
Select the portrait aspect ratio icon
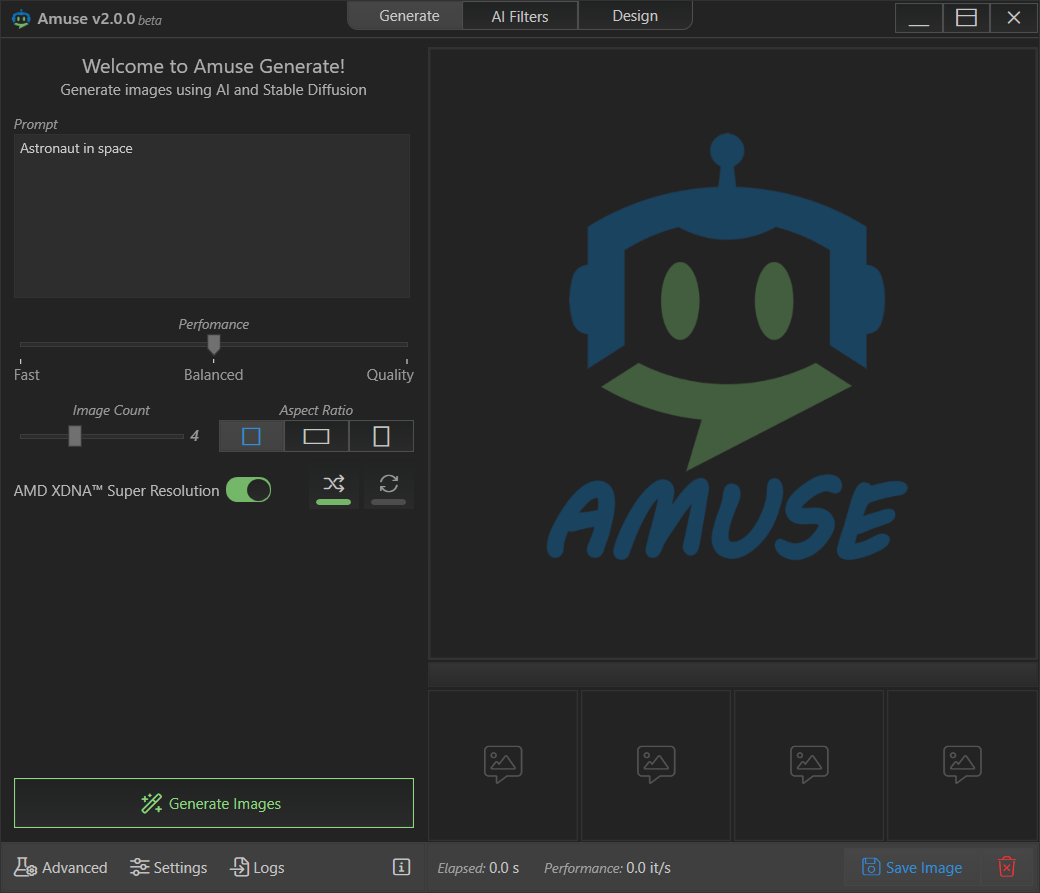(x=381, y=437)
